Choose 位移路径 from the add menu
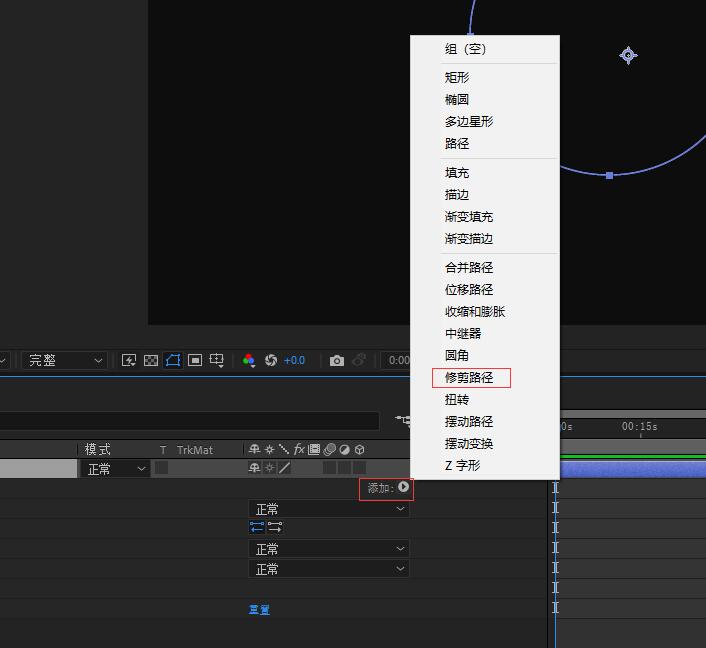This screenshot has width=706, height=648. pyautogui.click(x=485, y=290)
